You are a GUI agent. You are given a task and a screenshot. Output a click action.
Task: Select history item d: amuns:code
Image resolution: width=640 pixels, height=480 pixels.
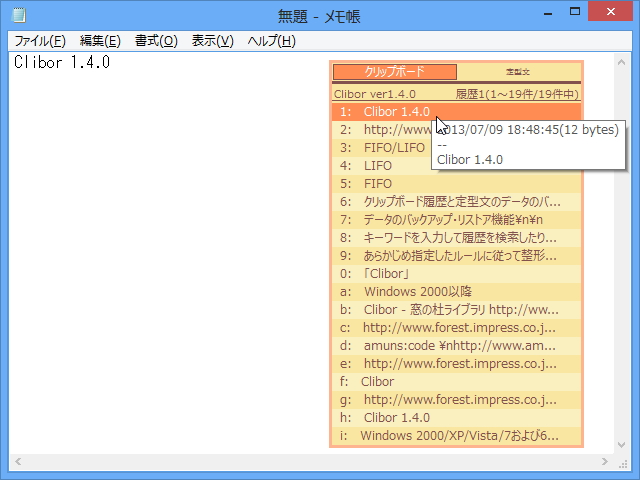click(x=456, y=345)
